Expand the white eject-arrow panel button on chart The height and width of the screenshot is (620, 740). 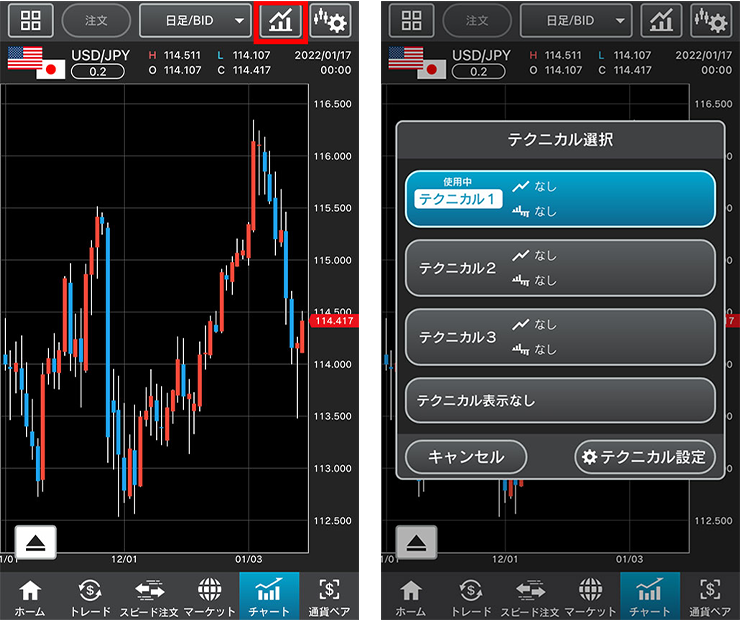(x=35, y=540)
